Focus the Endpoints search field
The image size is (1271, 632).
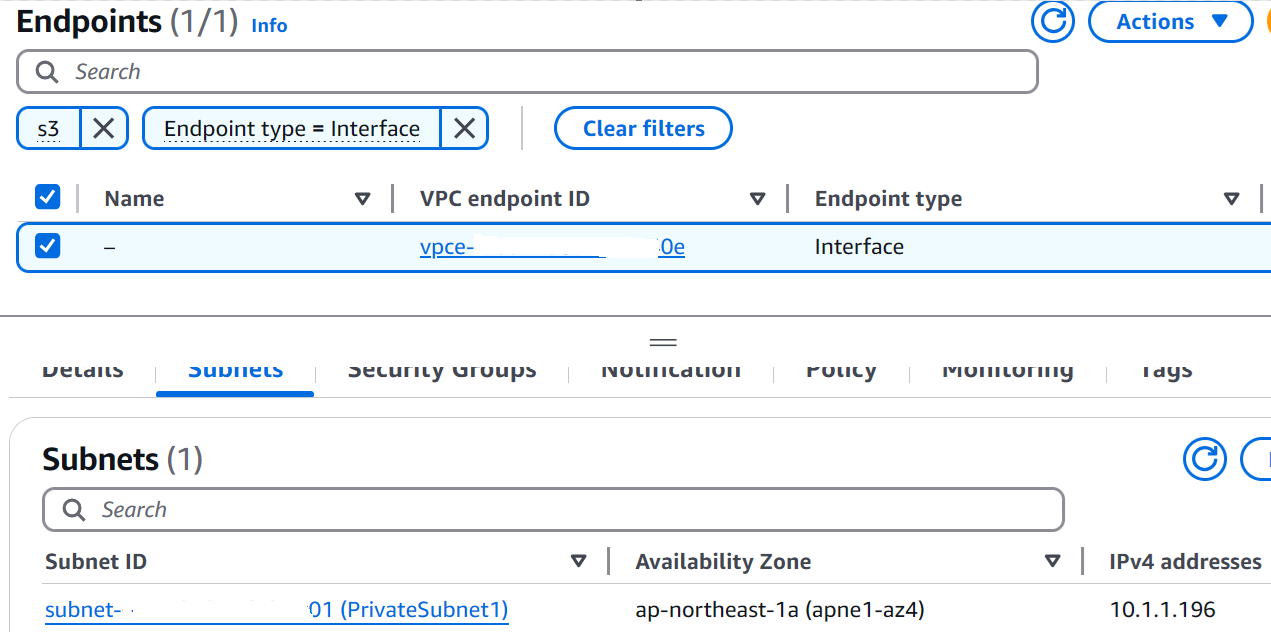pos(540,72)
